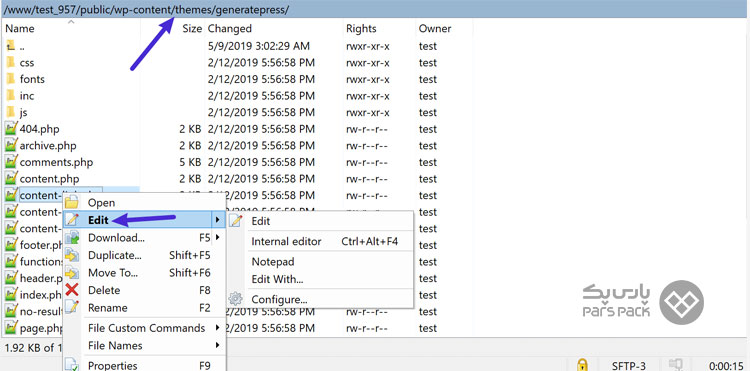Click the pencil icon beside Edit menu entry

[x=72, y=220]
